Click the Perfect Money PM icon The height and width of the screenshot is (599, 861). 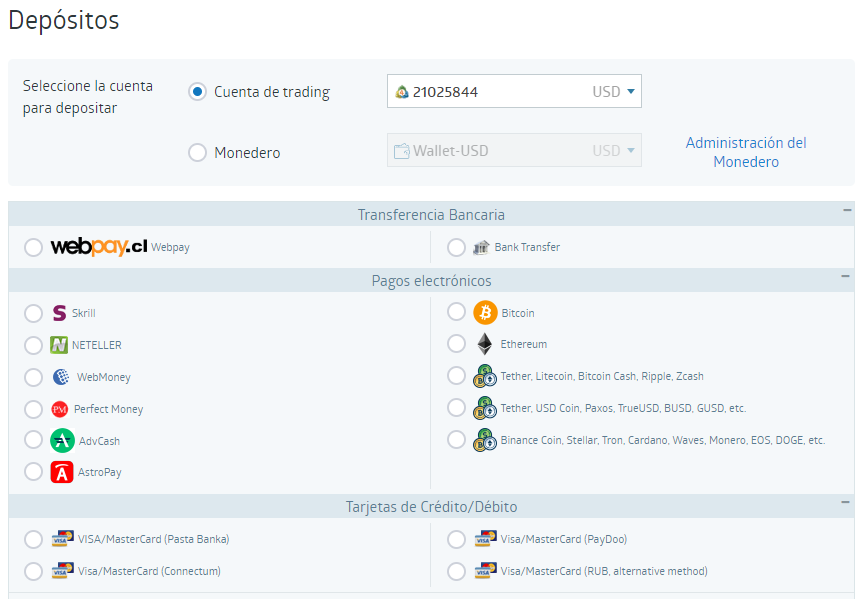tap(60, 409)
